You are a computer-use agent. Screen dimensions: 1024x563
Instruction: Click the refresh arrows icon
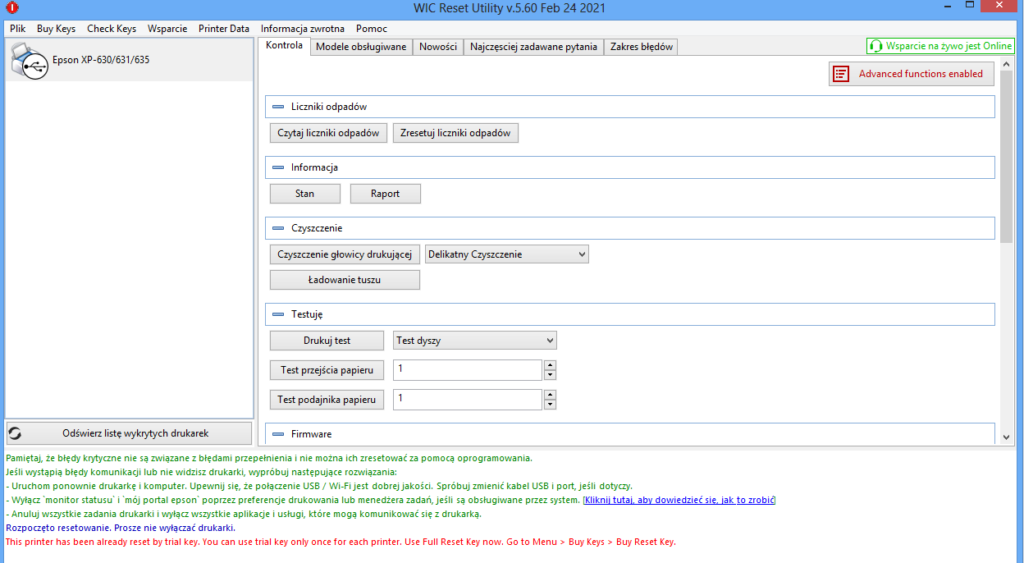(15, 433)
